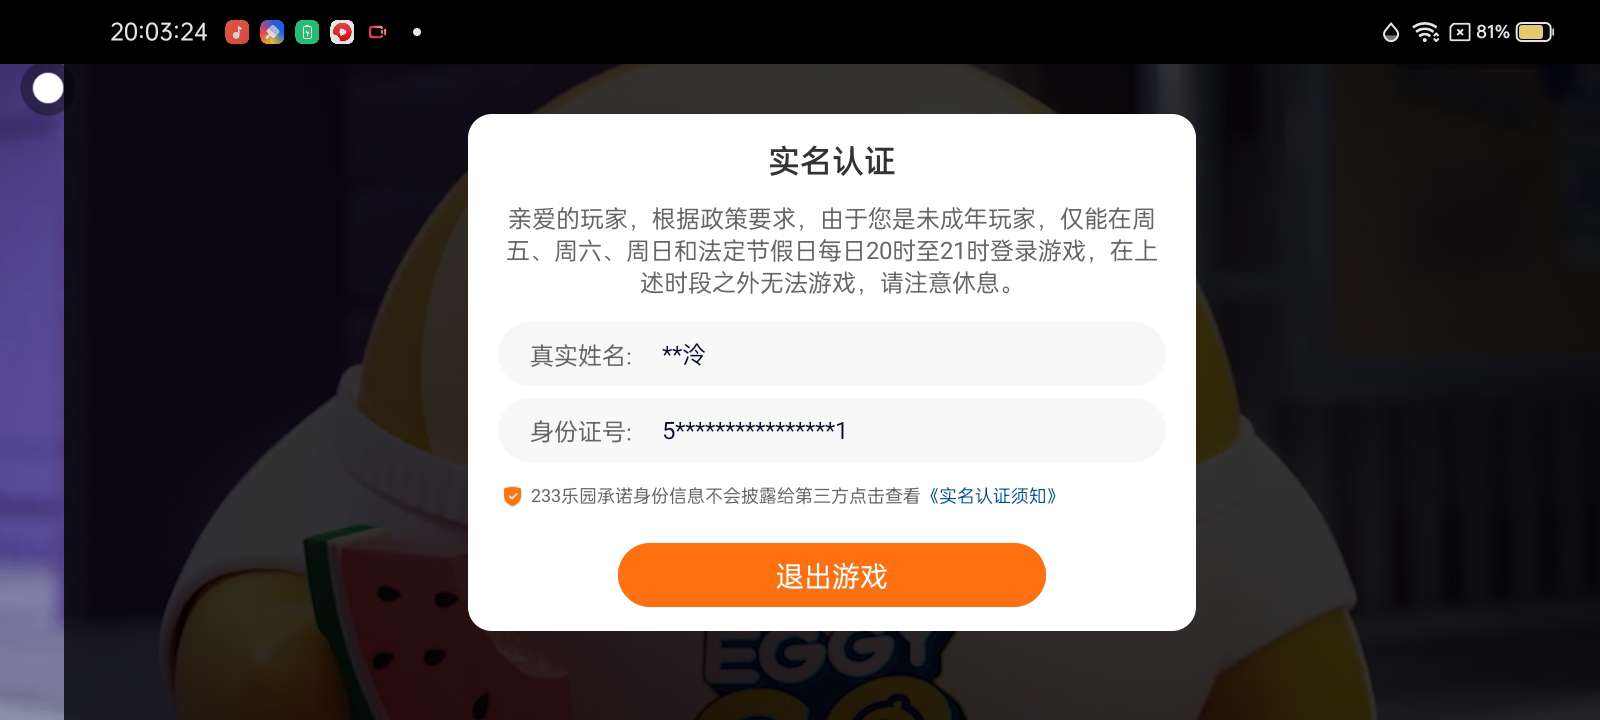The image size is (1600, 720).
Task: Select the 真实姓名 field showing **泠
Action: (831, 354)
